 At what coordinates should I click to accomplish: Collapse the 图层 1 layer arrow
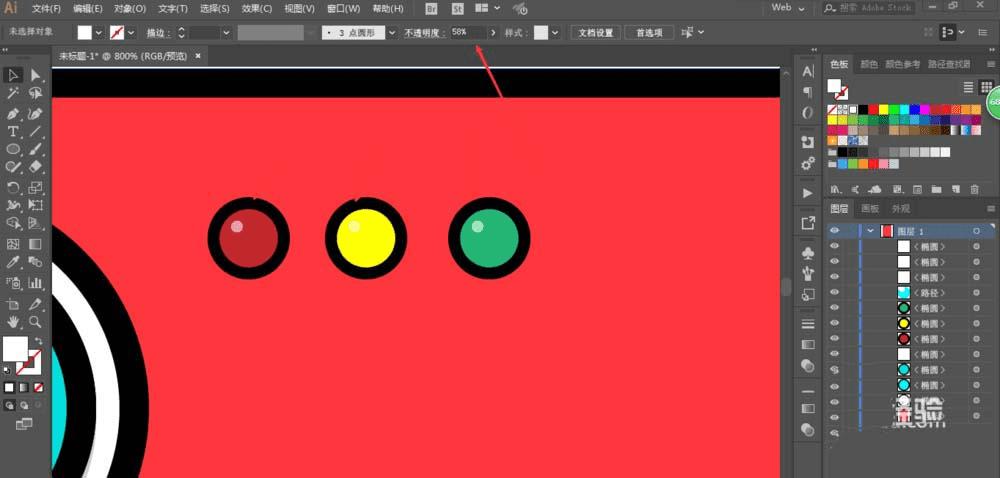[x=871, y=231]
